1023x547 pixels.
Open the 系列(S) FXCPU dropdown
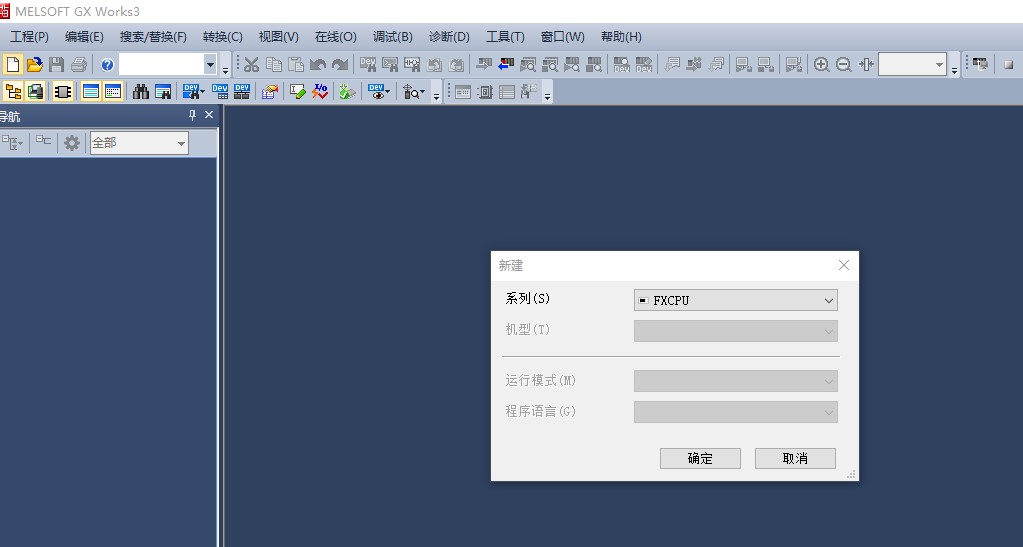(x=735, y=300)
